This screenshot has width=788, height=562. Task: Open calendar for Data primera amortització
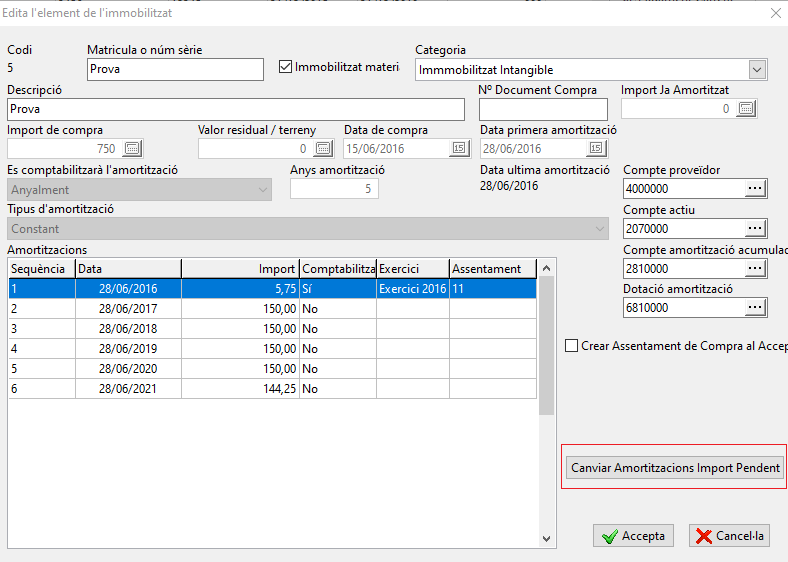[x=596, y=148]
